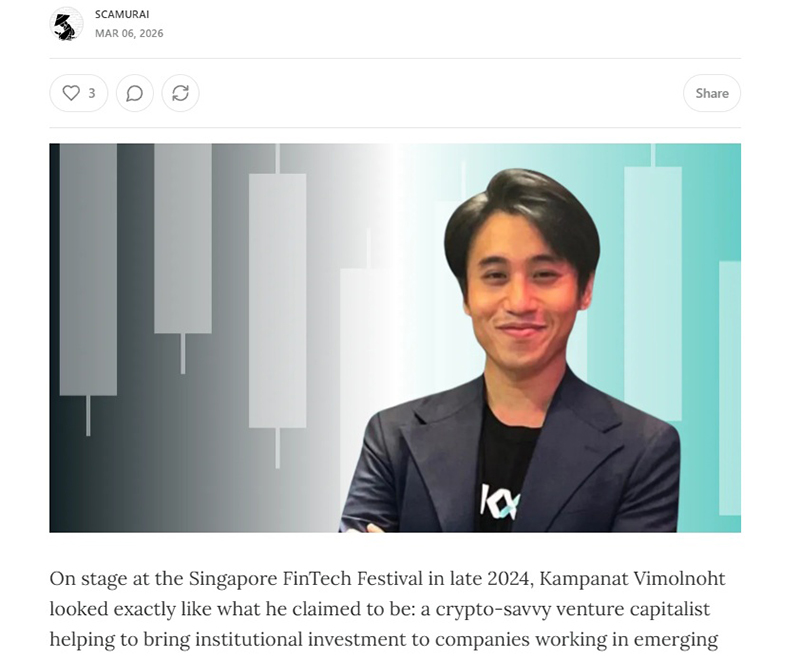The height and width of the screenshot is (659, 800).
Task: Click the MAR 06, 2026 publish date
Action: pyautogui.click(x=129, y=33)
